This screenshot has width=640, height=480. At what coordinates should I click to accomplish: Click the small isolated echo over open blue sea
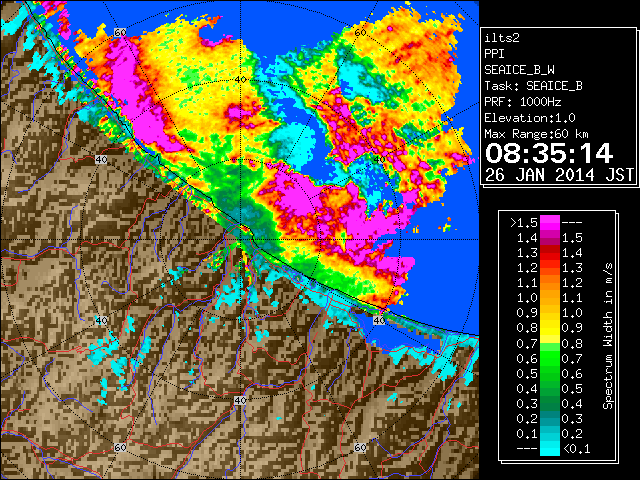pos(447,226)
